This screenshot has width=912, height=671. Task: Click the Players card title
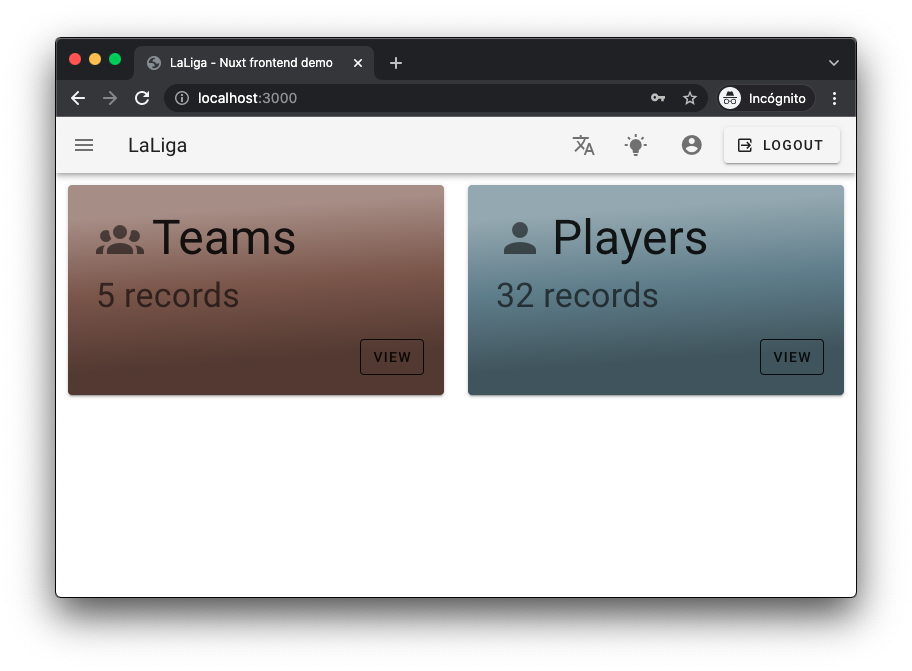coord(630,239)
